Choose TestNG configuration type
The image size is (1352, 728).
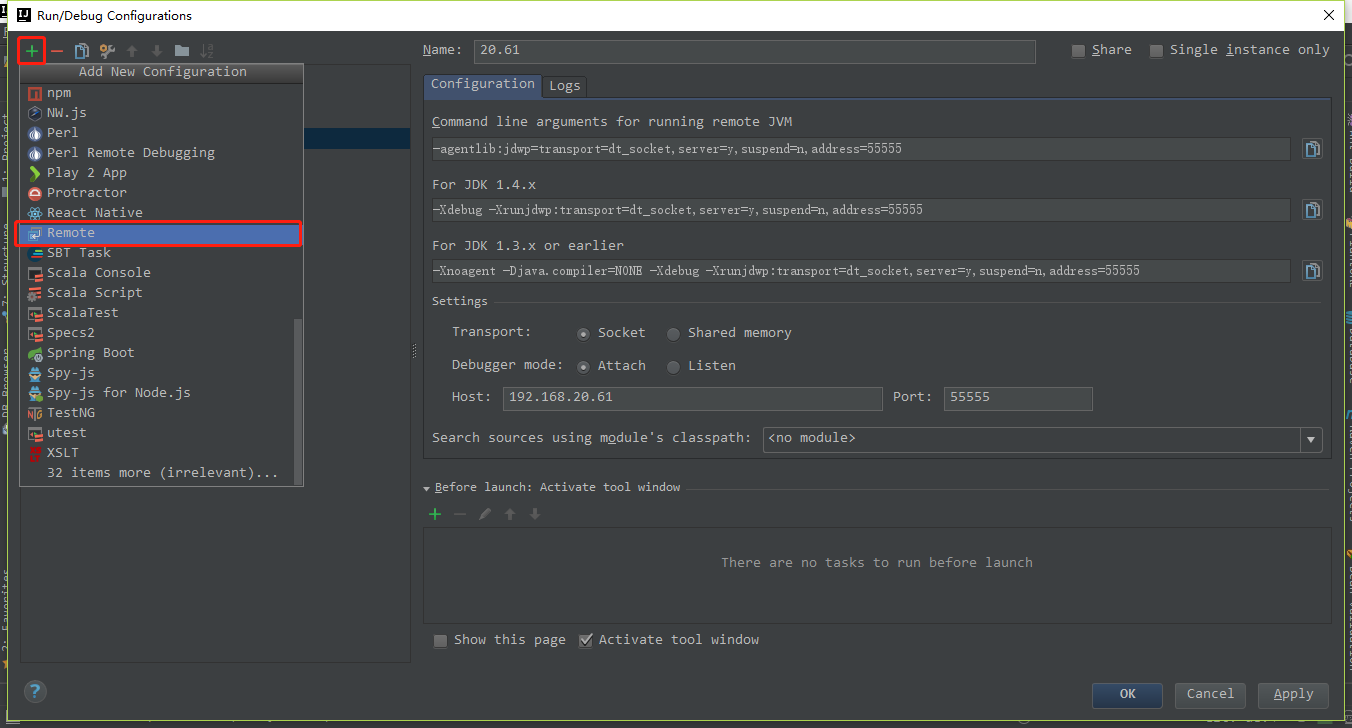161,413
